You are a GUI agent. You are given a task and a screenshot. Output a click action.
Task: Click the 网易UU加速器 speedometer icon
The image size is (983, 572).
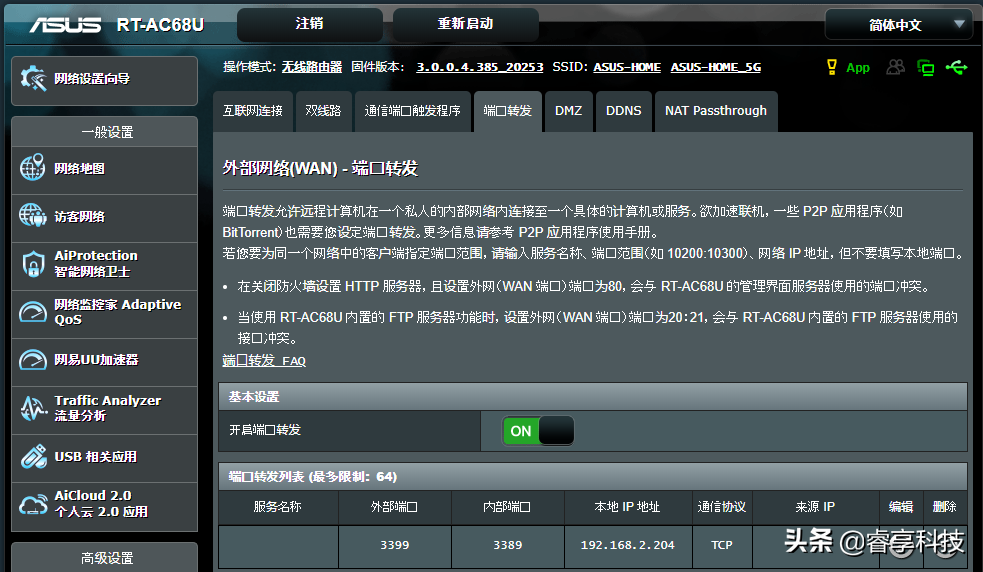coord(33,360)
